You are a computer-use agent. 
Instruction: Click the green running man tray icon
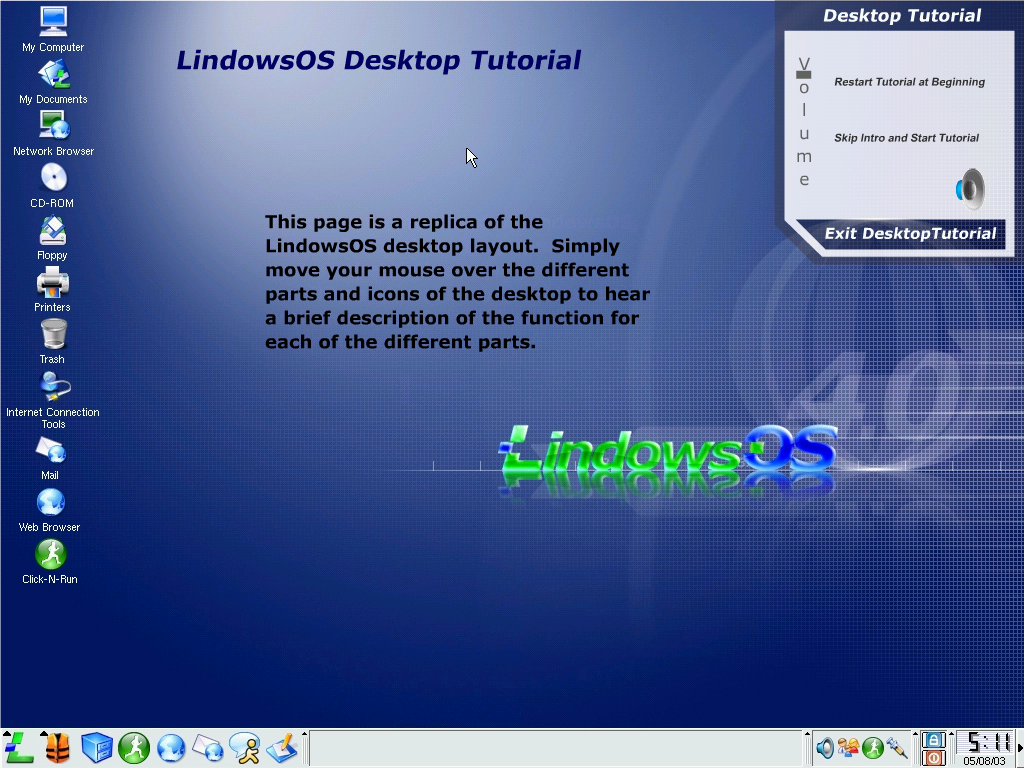[873, 748]
